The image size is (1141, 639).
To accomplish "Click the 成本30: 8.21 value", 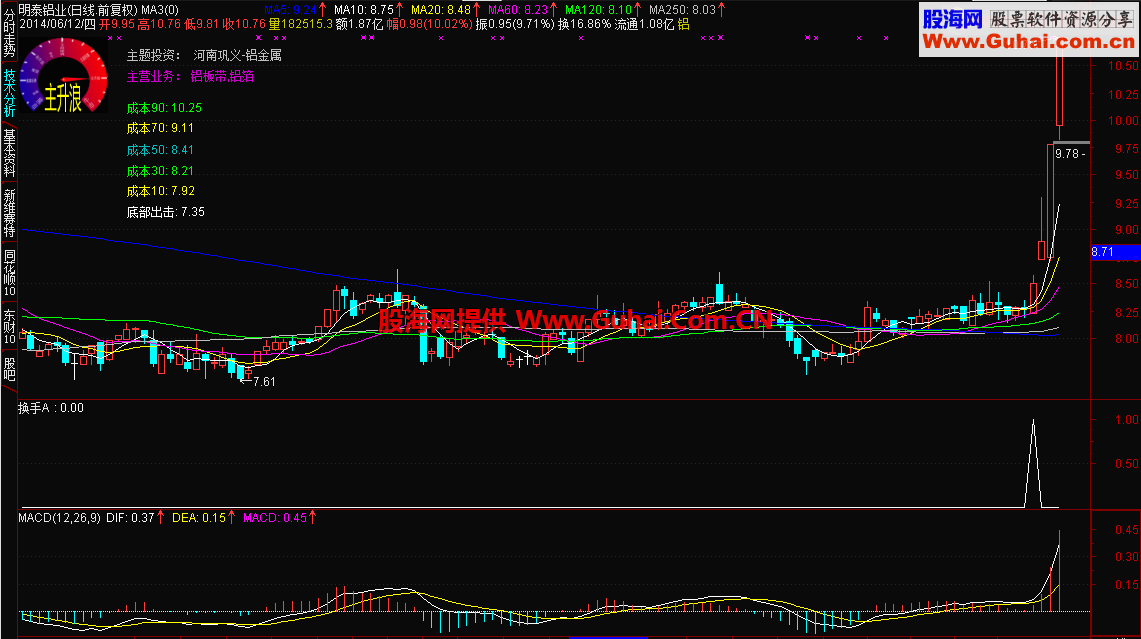I will [x=160, y=171].
